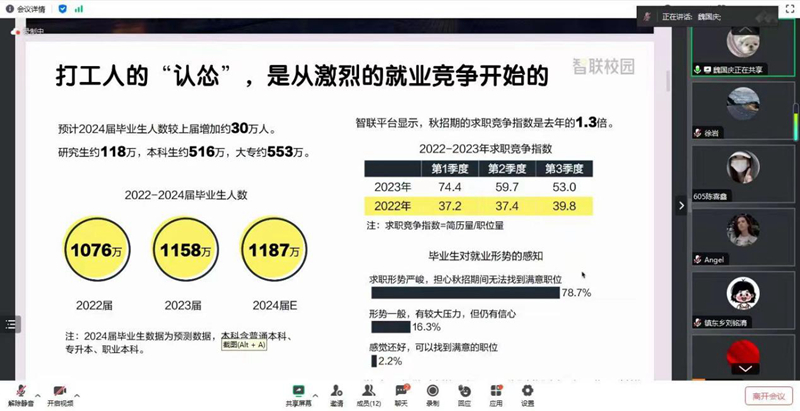Select 605陈喜鑫 participant tile
This screenshot has height=411, width=800.
739,168
